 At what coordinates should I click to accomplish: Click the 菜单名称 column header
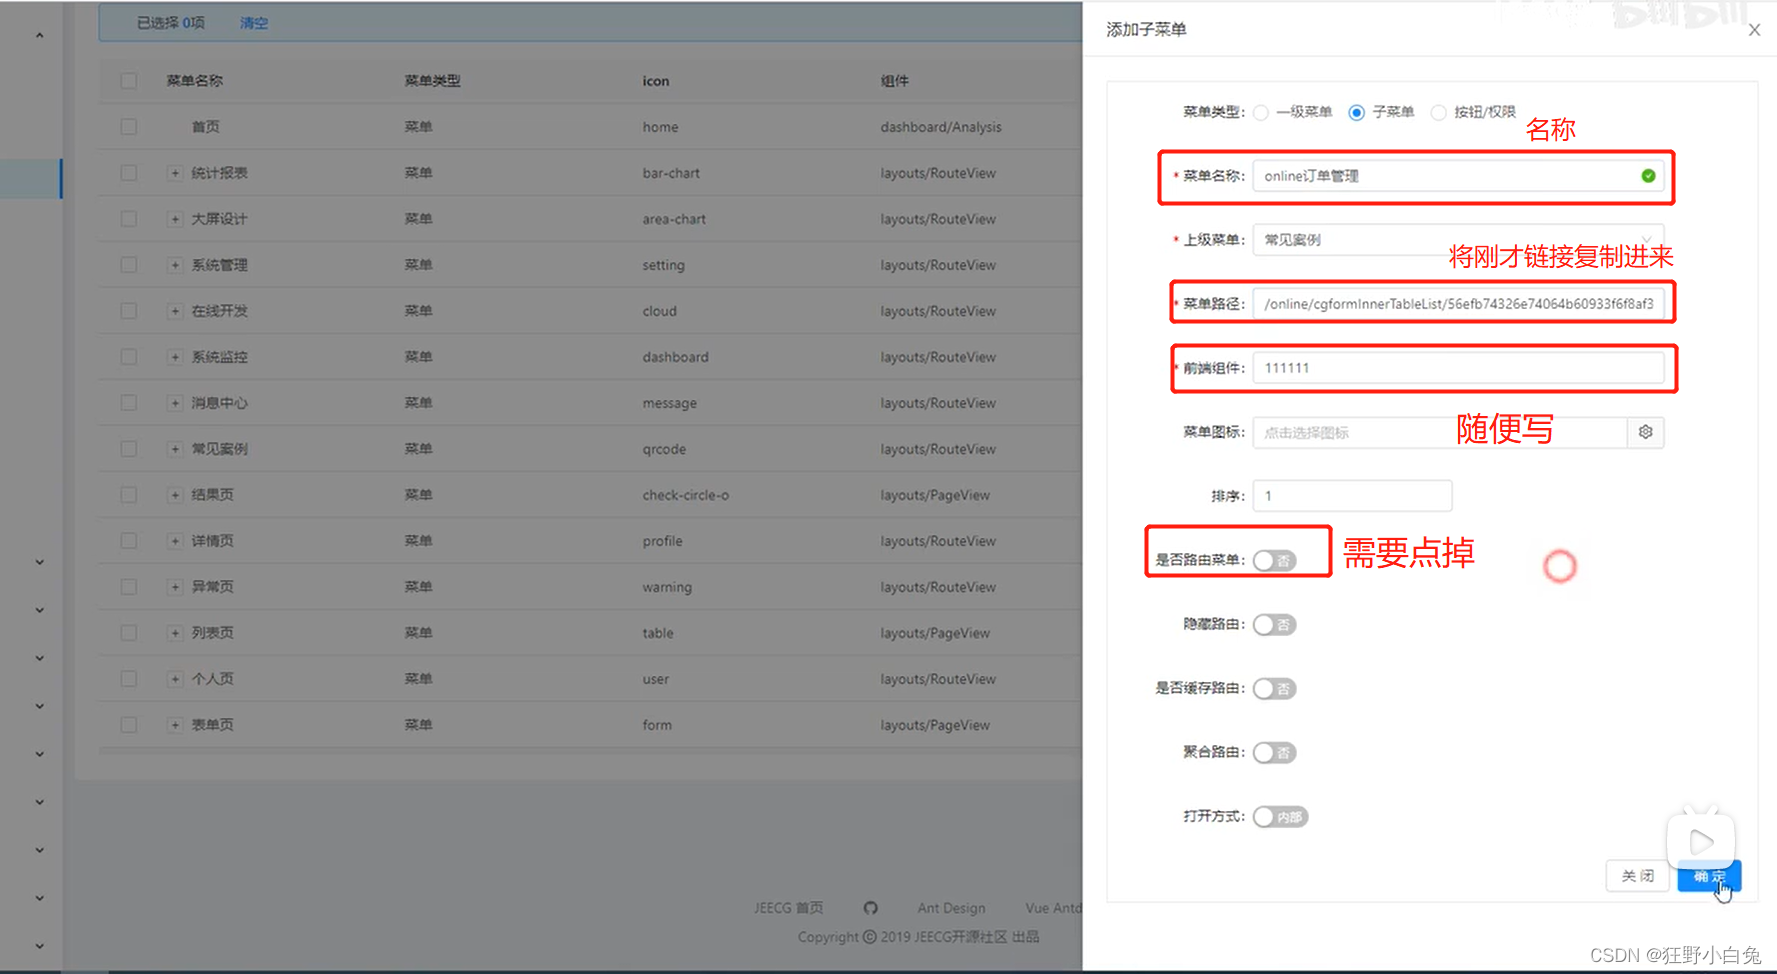click(x=195, y=81)
